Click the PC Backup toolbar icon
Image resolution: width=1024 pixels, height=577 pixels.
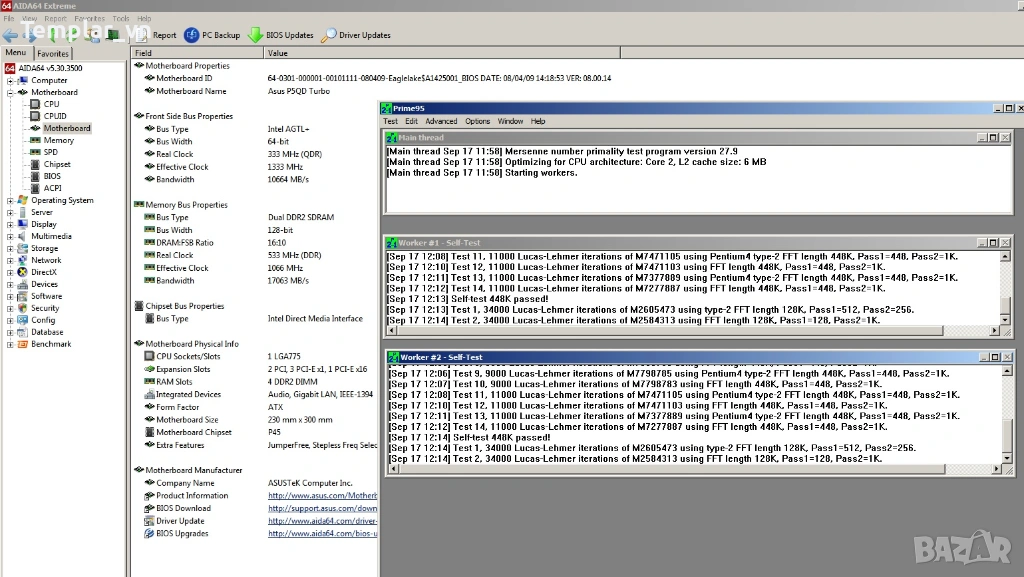coord(191,35)
